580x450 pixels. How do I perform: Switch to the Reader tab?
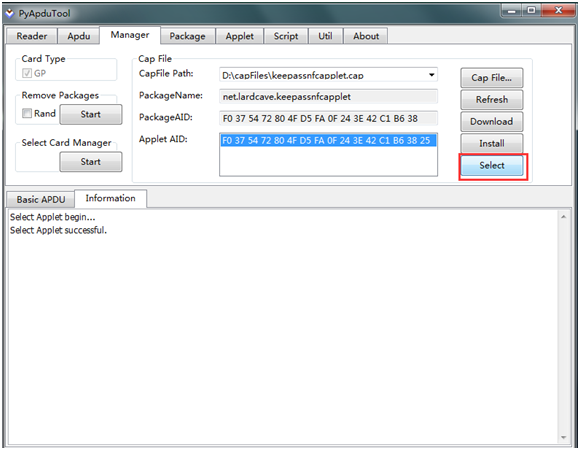click(32, 36)
